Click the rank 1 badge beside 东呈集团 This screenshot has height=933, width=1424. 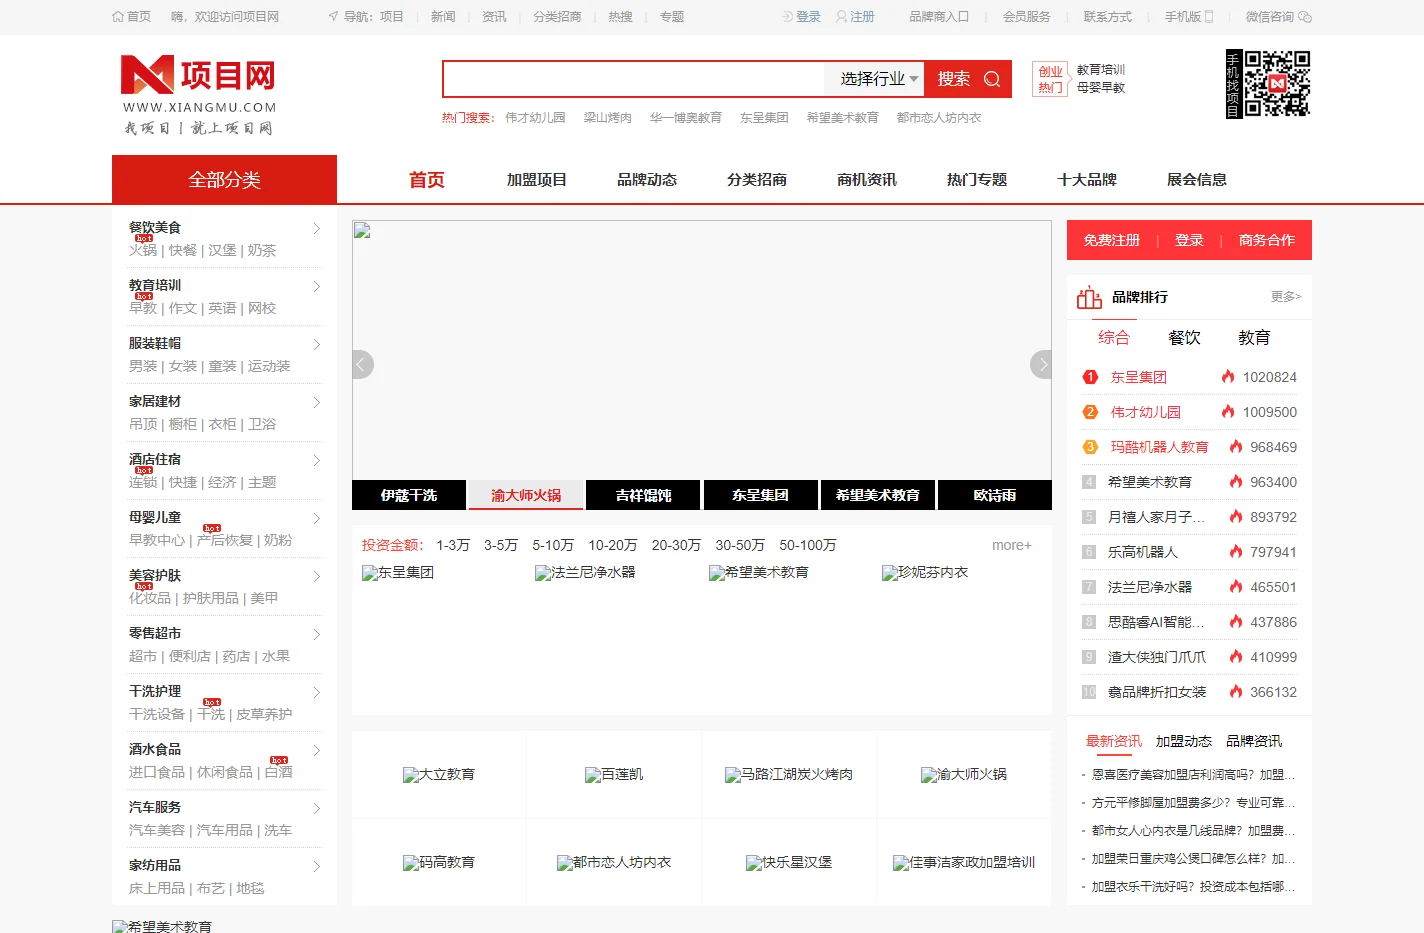tap(1090, 377)
